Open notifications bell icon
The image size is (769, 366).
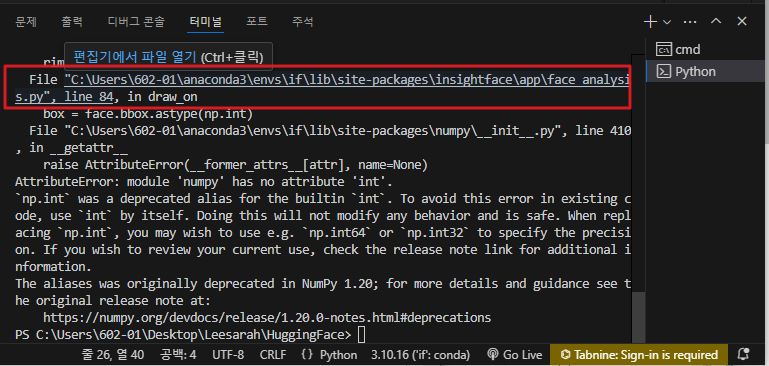[x=744, y=355]
